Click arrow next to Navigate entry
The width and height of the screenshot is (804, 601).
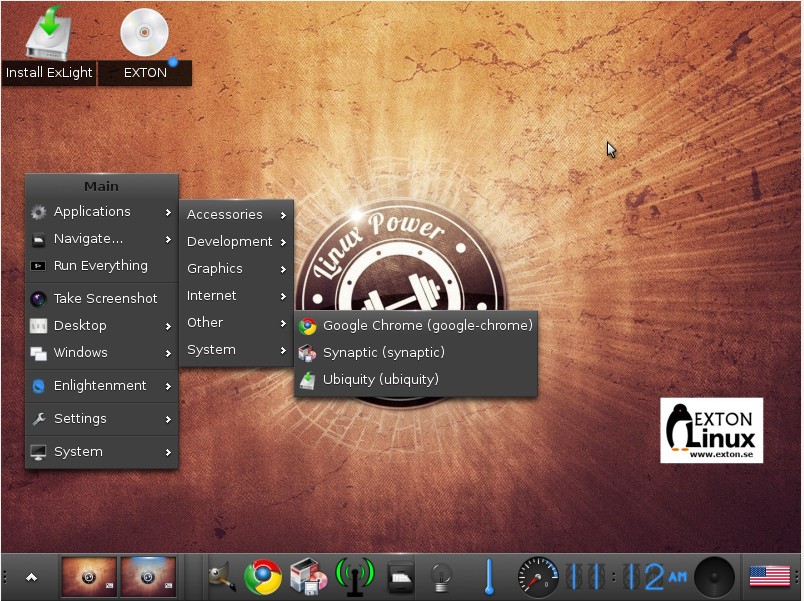pos(168,239)
